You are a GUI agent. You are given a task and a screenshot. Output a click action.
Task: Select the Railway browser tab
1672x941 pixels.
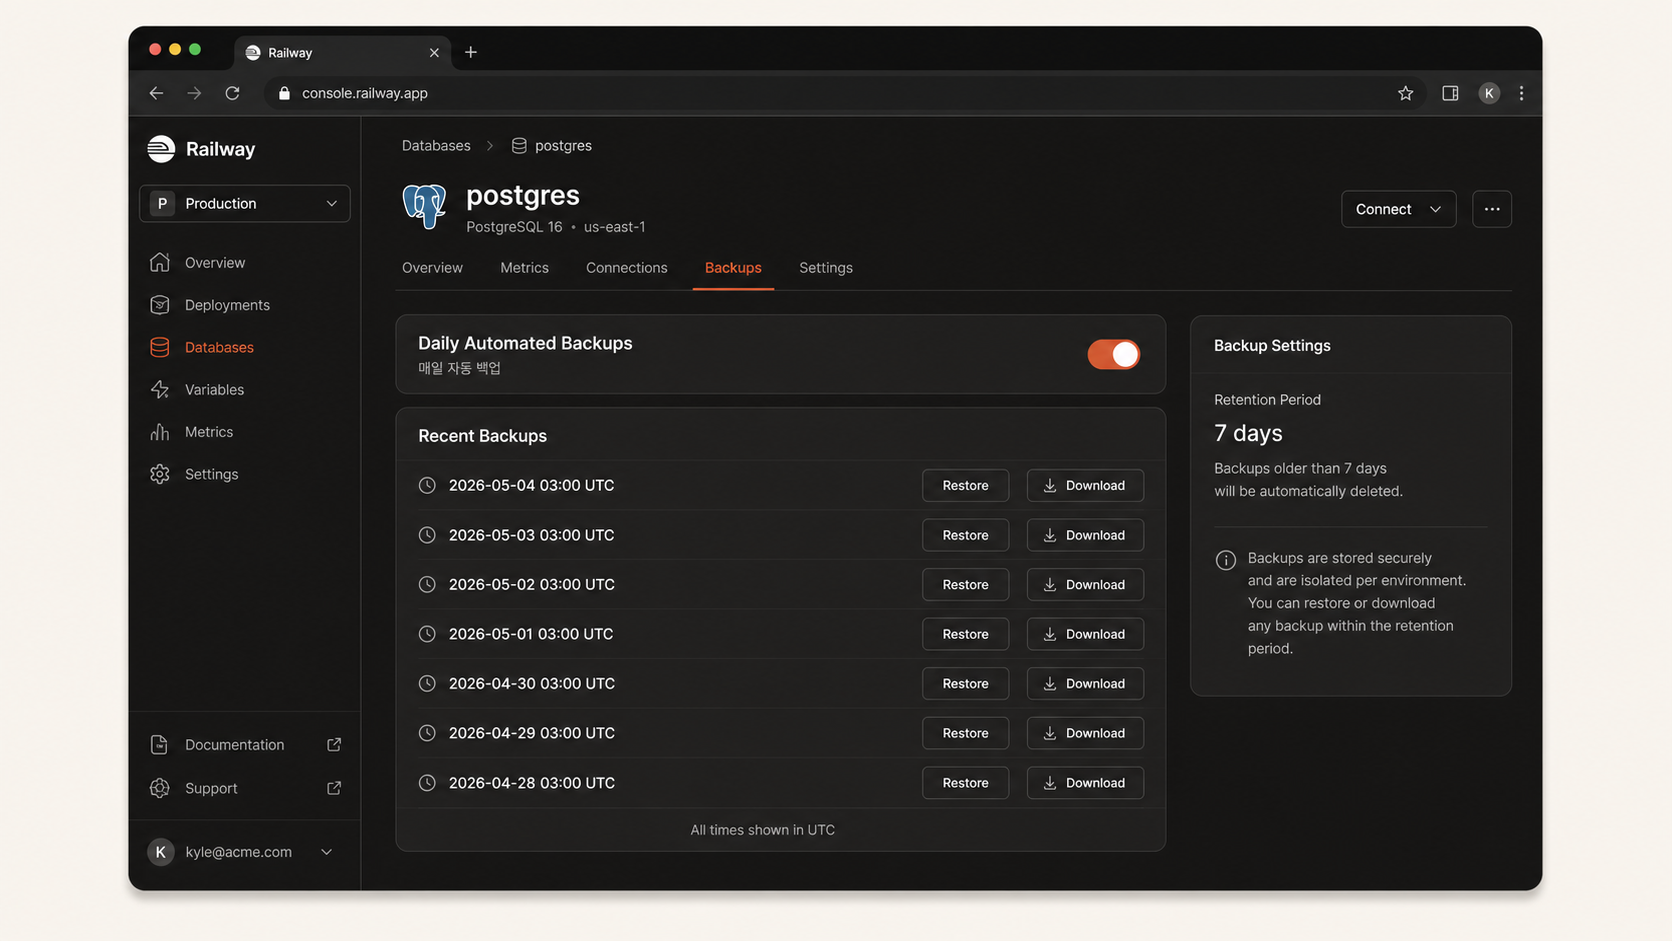click(342, 53)
